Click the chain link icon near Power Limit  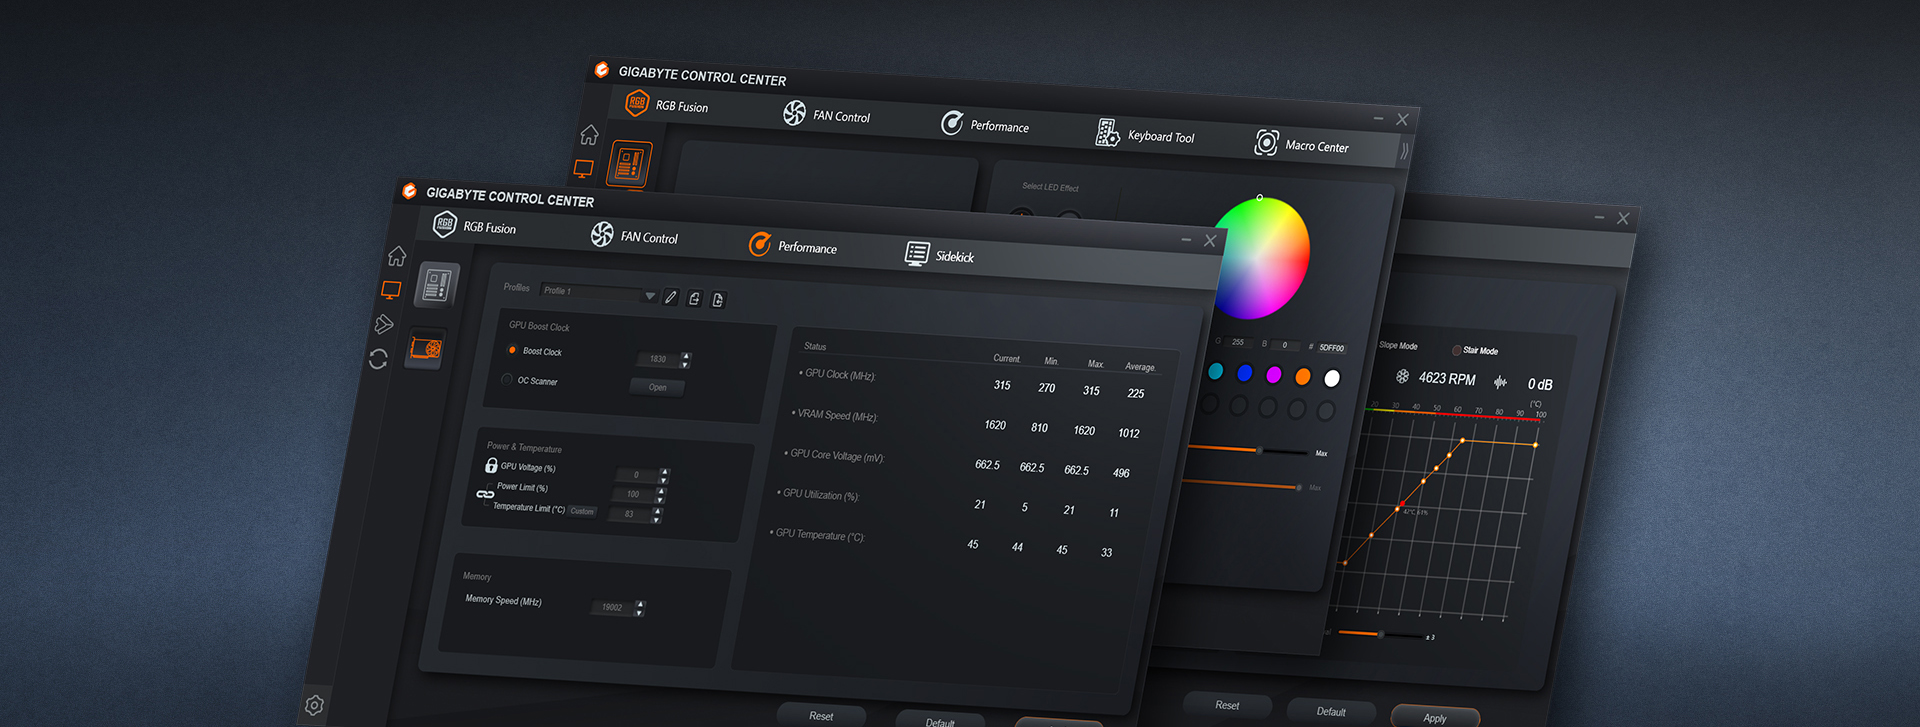(x=485, y=494)
